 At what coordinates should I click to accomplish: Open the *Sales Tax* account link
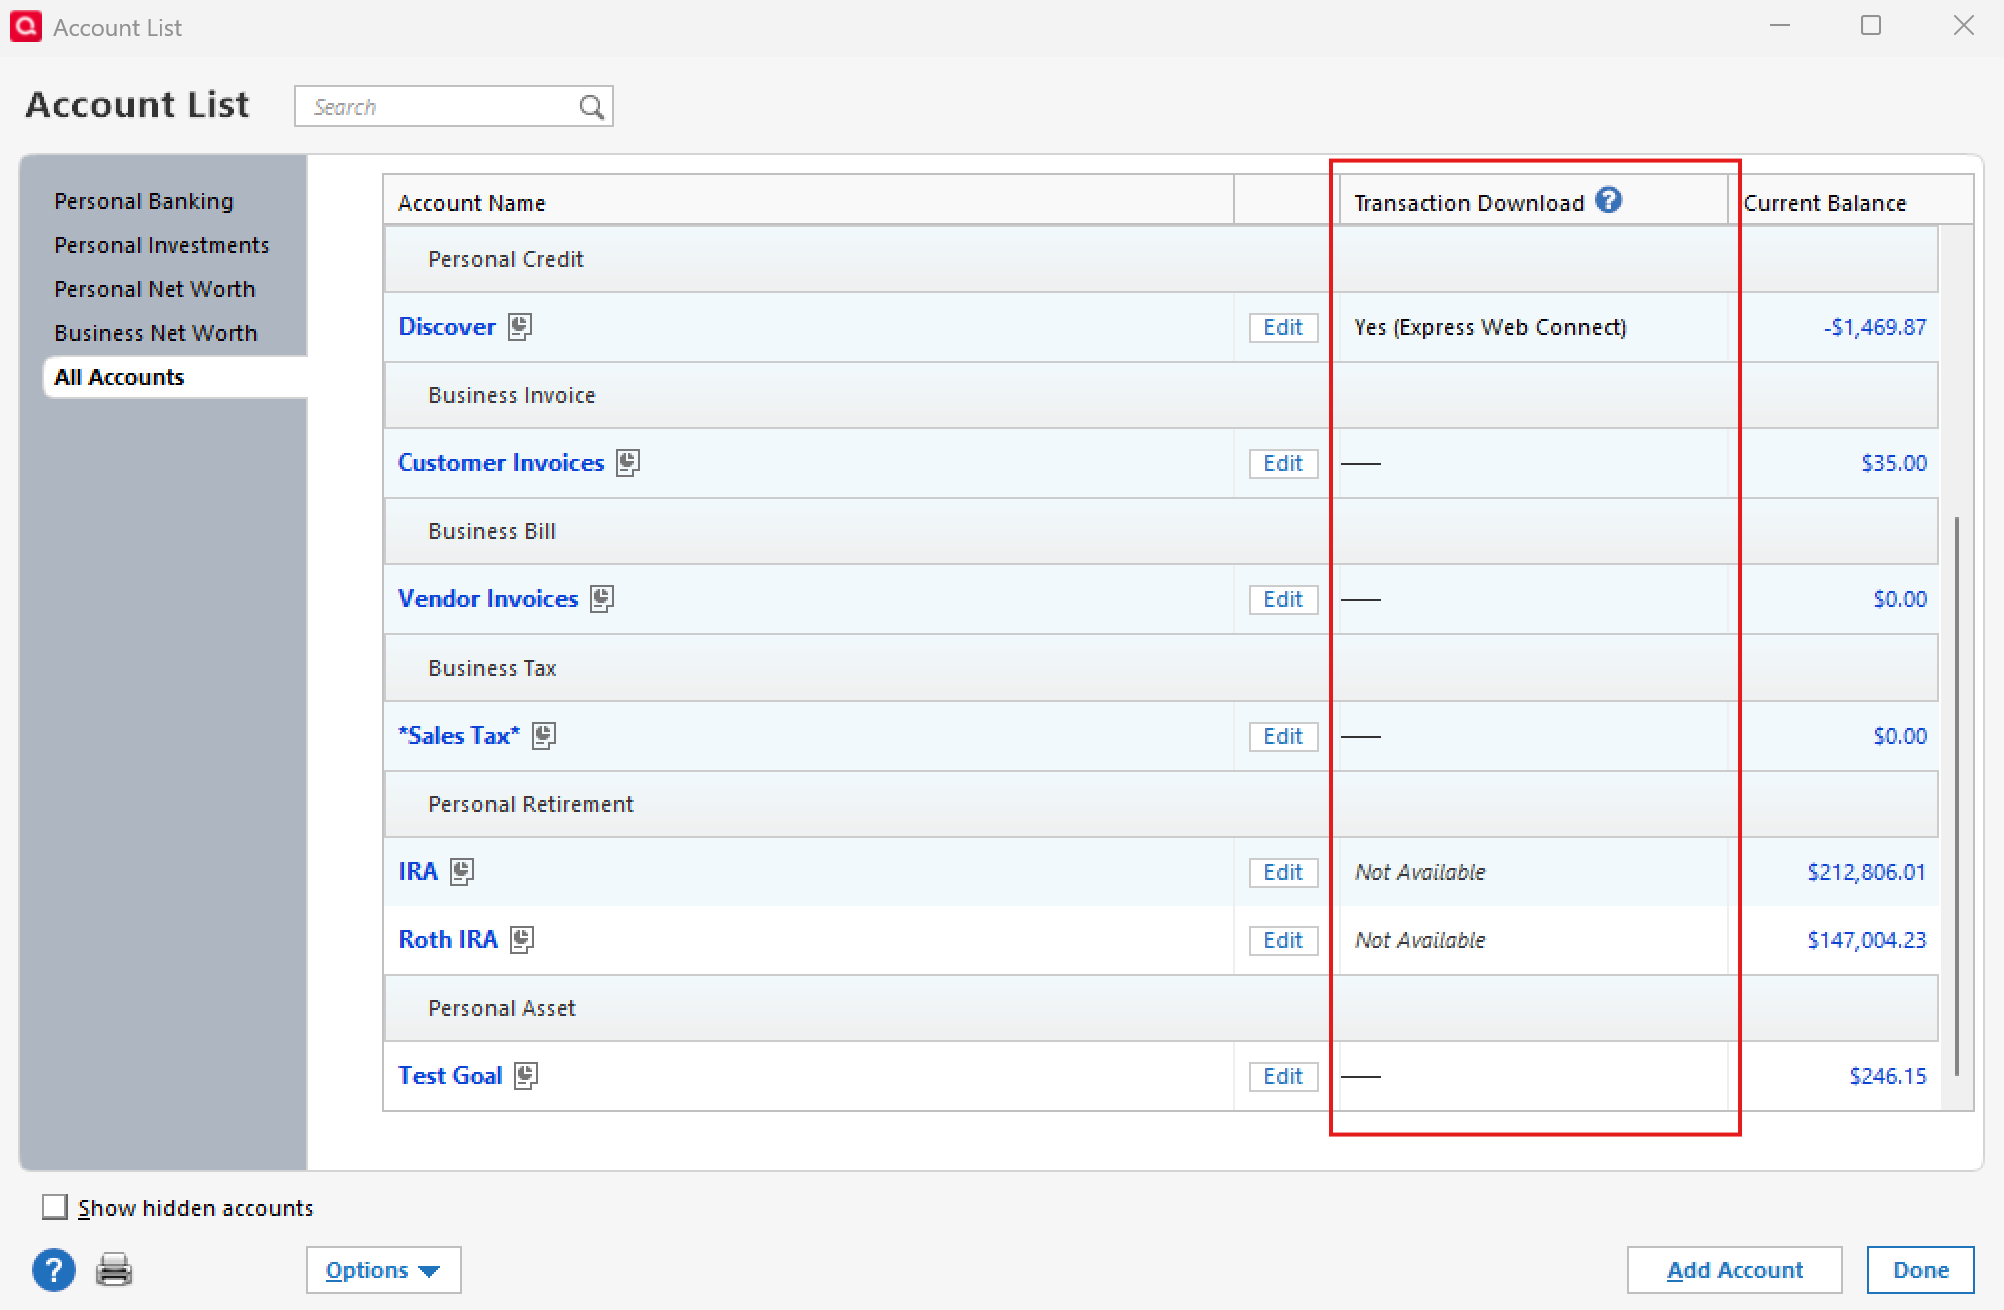(459, 736)
